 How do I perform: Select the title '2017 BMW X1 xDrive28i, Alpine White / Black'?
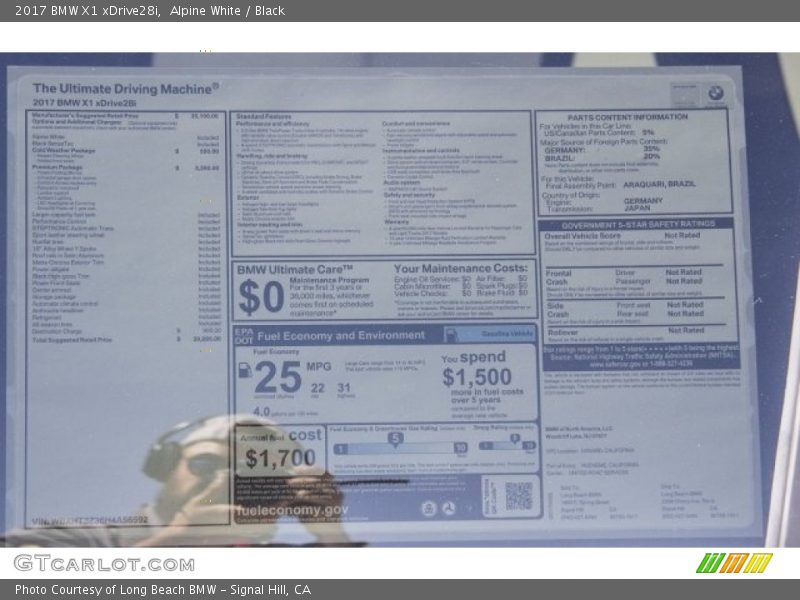pos(150,11)
